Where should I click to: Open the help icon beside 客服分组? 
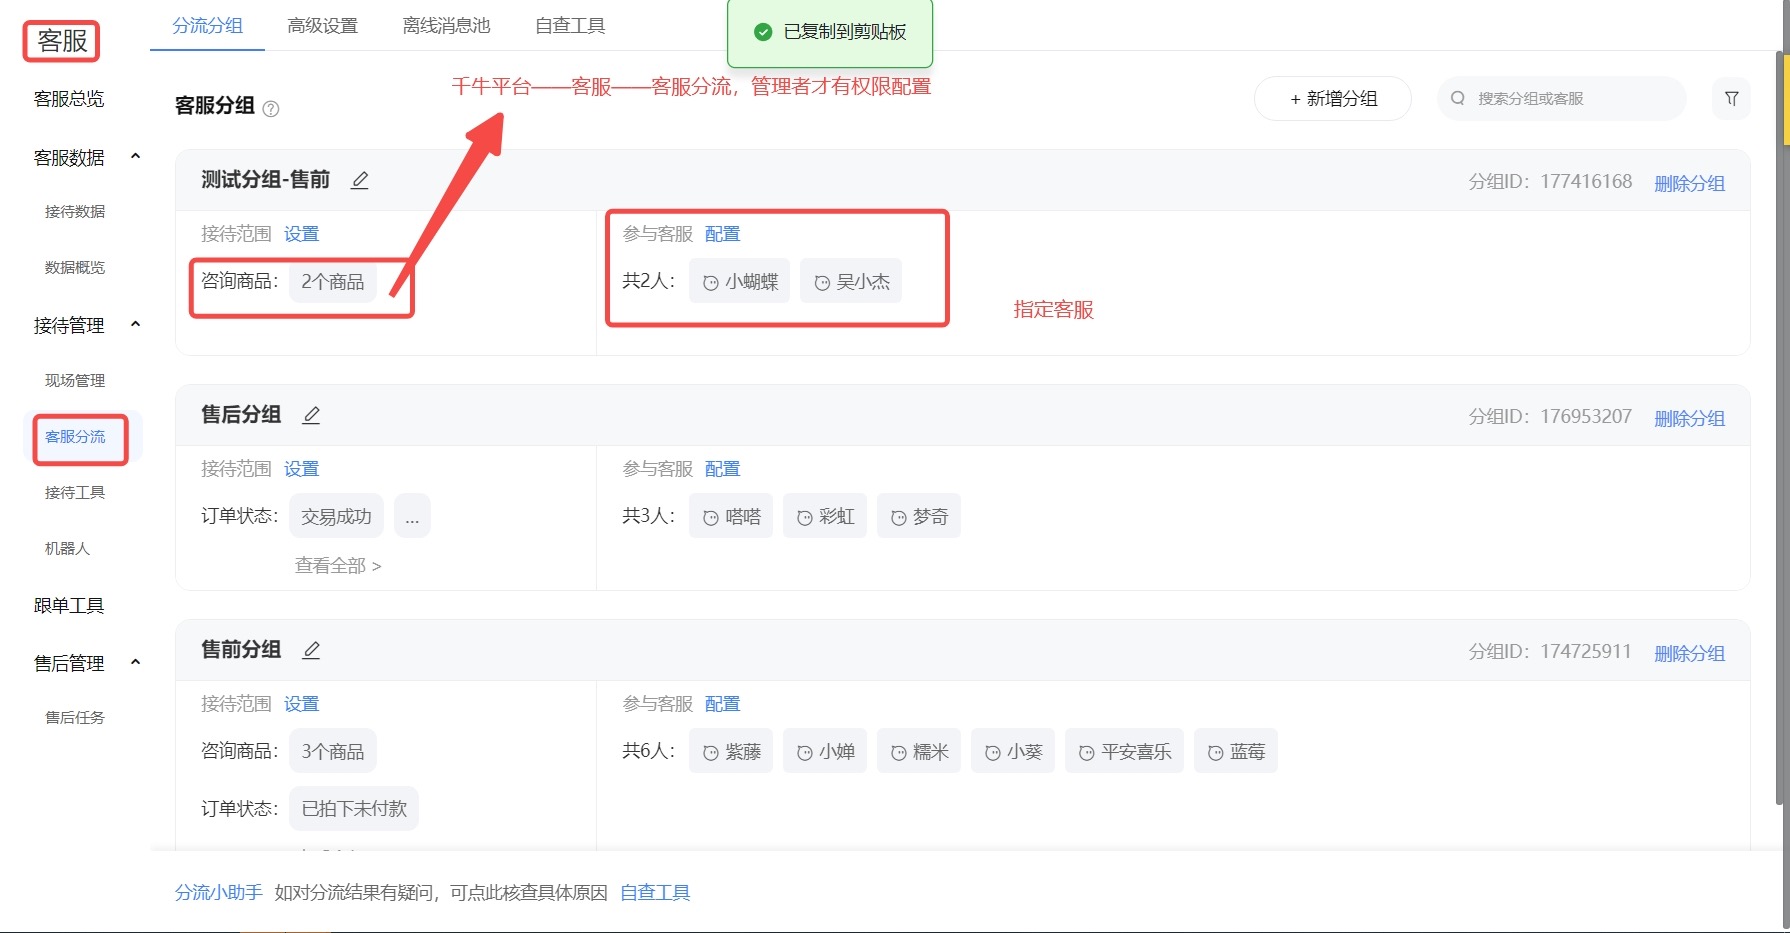270,108
